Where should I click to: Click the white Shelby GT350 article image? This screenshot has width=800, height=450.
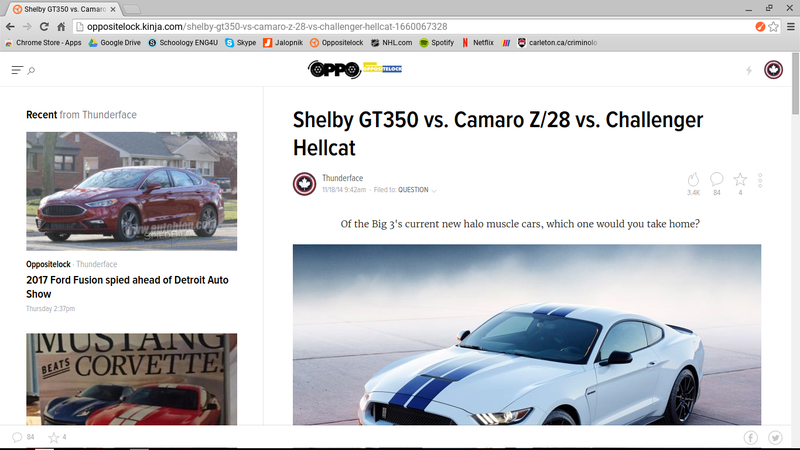[x=527, y=335]
